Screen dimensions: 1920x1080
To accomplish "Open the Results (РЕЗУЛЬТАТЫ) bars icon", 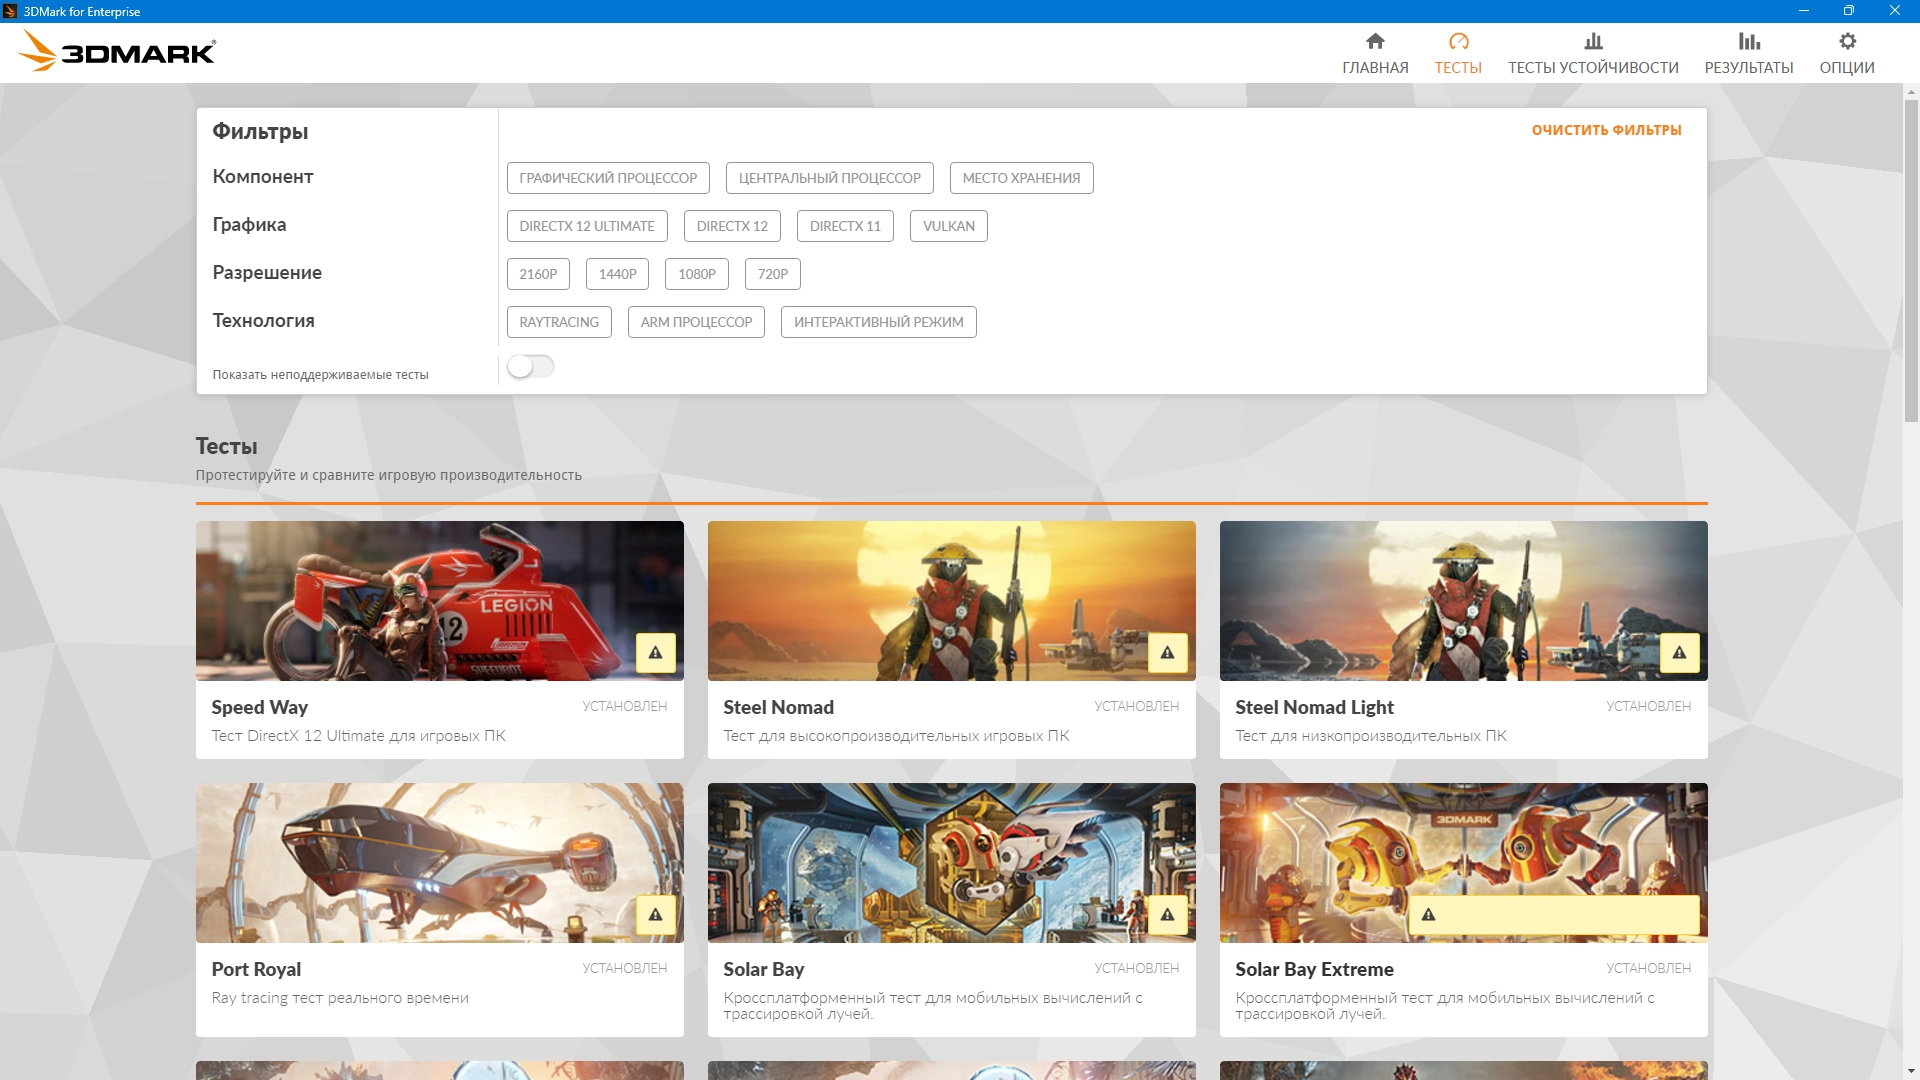I will [x=1748, y=42].
